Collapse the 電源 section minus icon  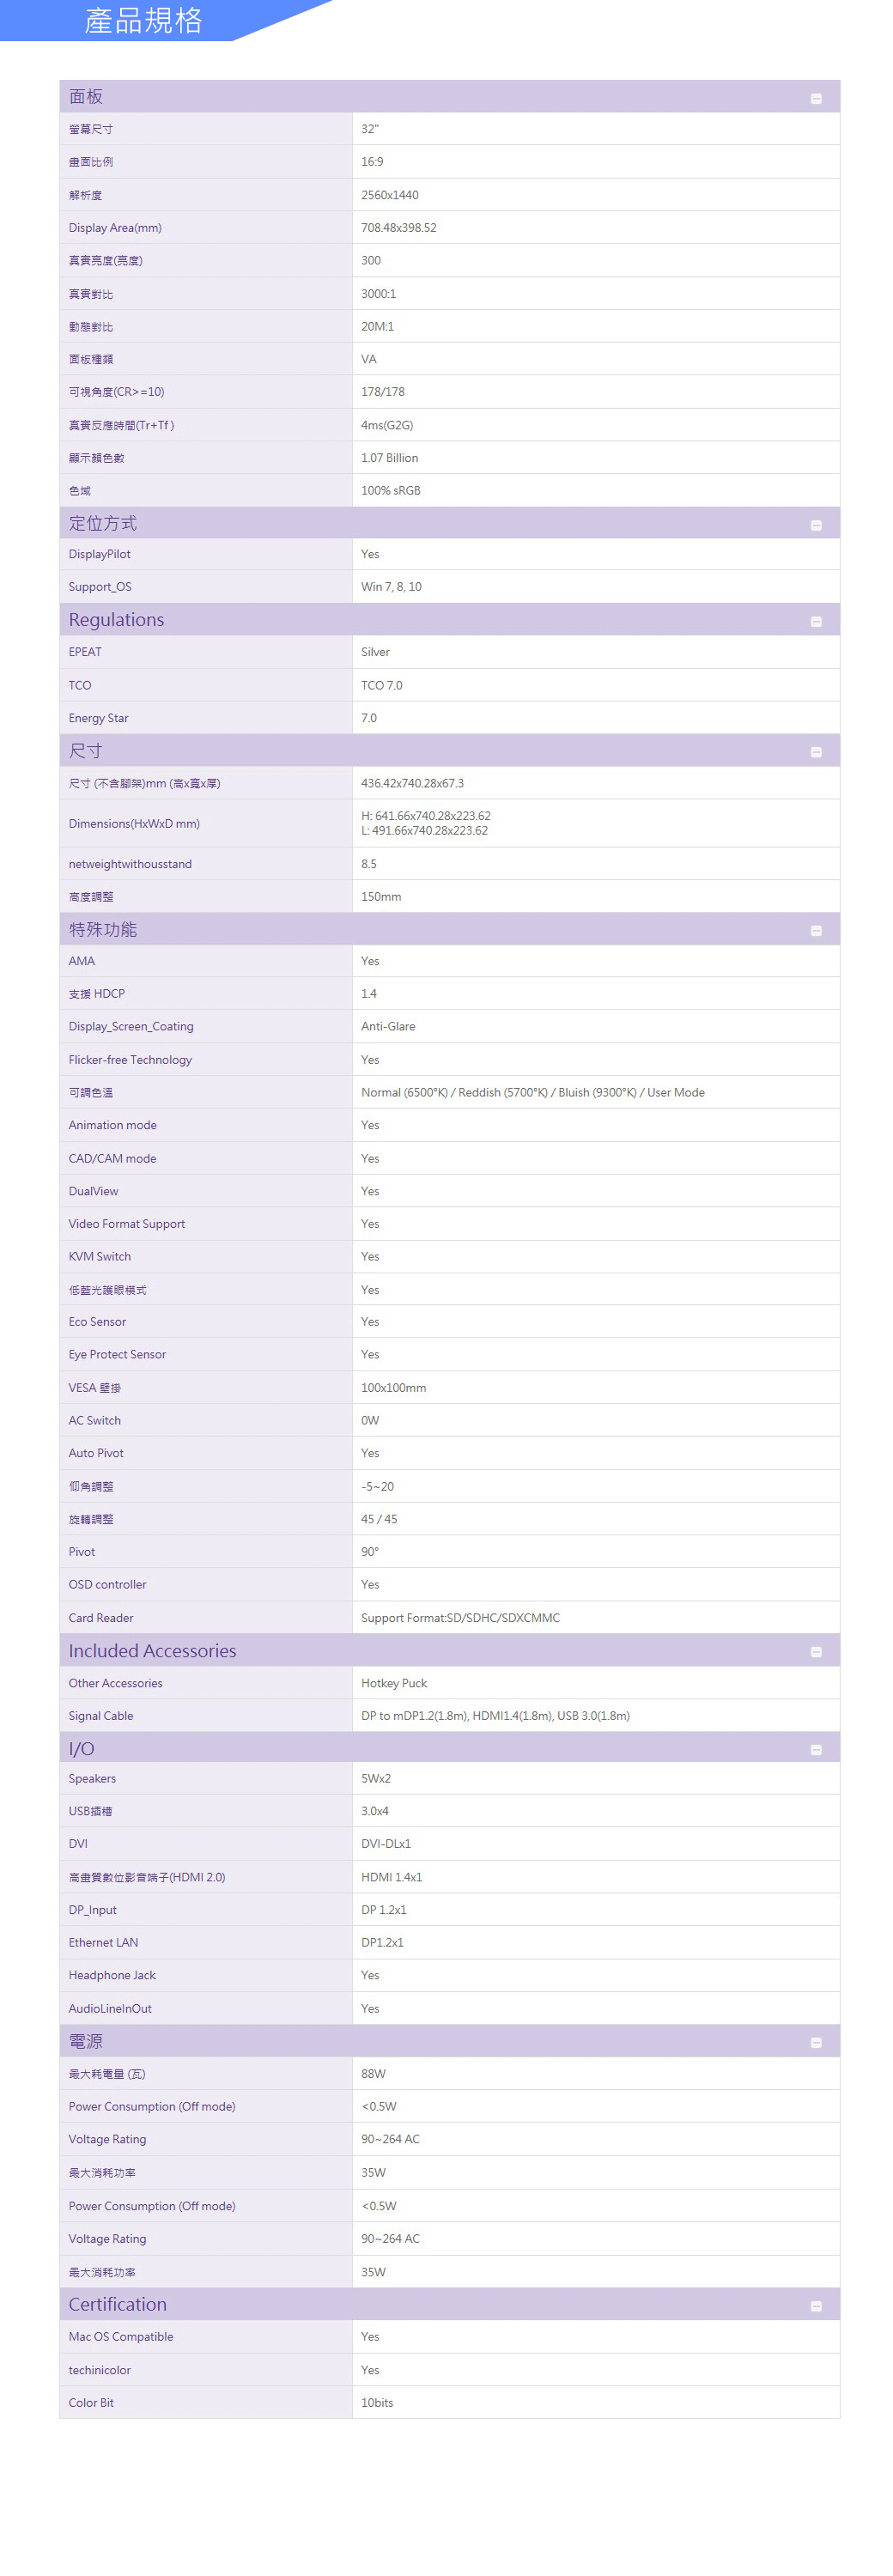(815, 2042)
